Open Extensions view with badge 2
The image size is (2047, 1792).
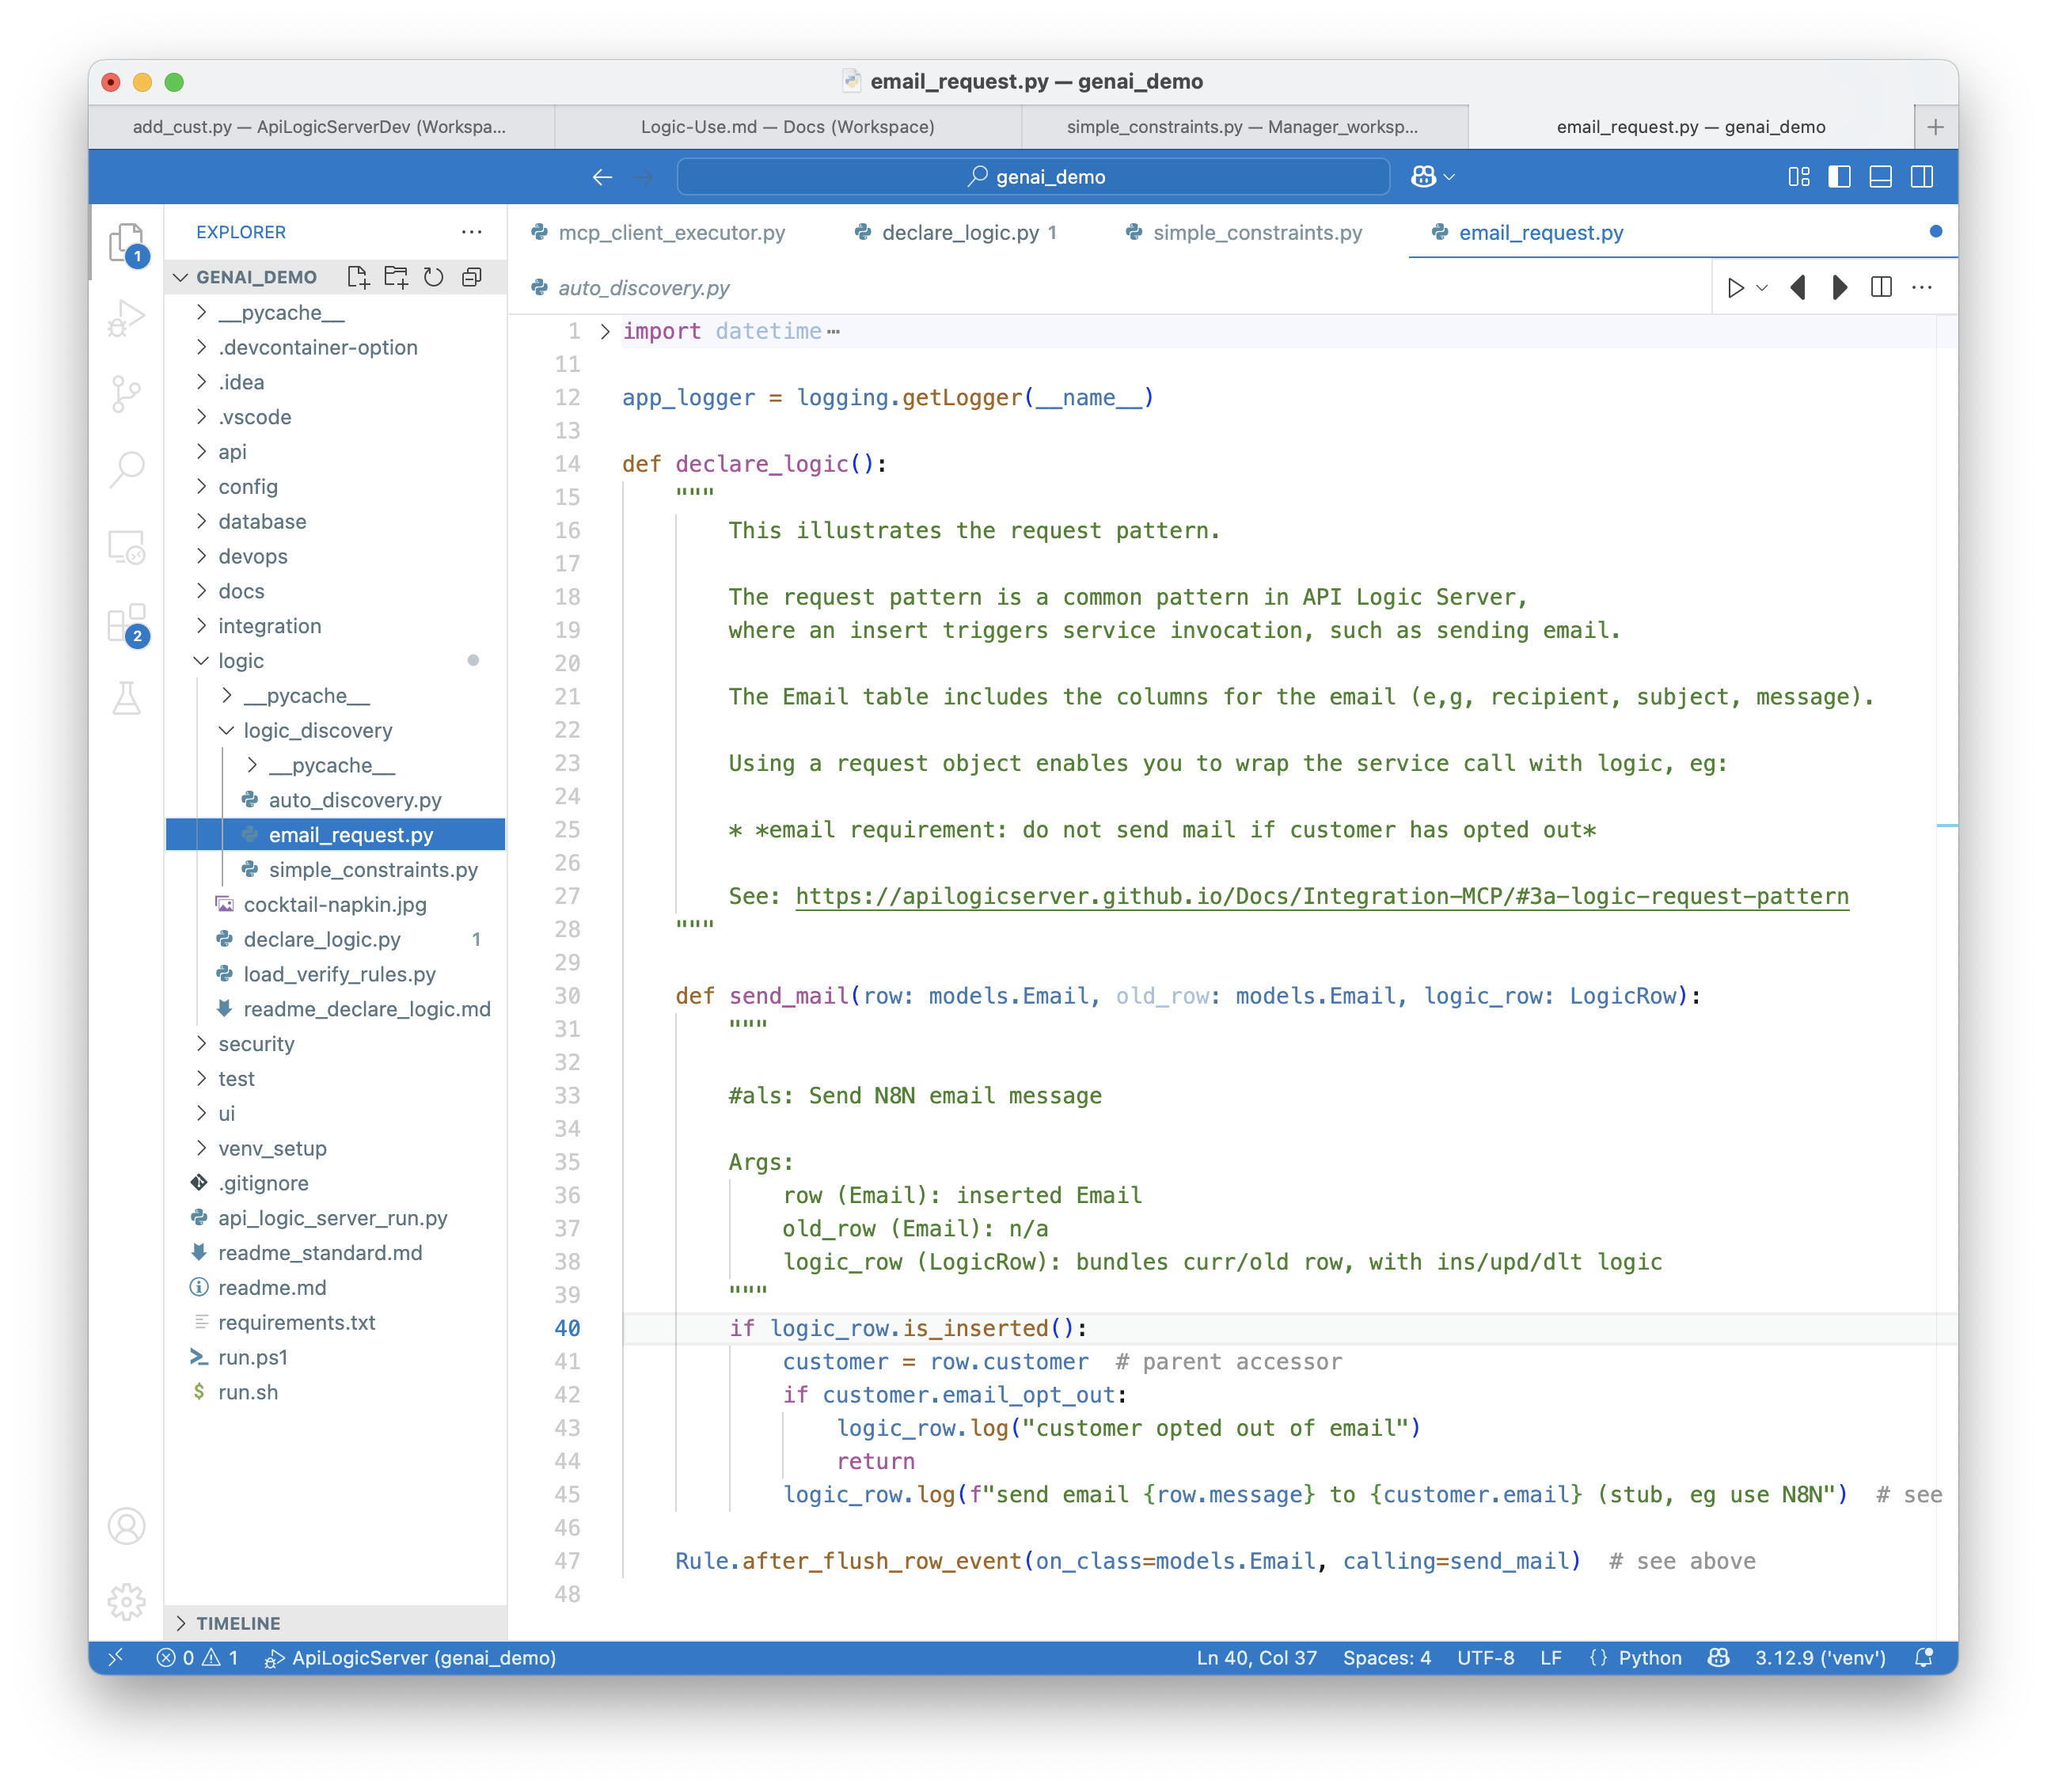point(127,624)
